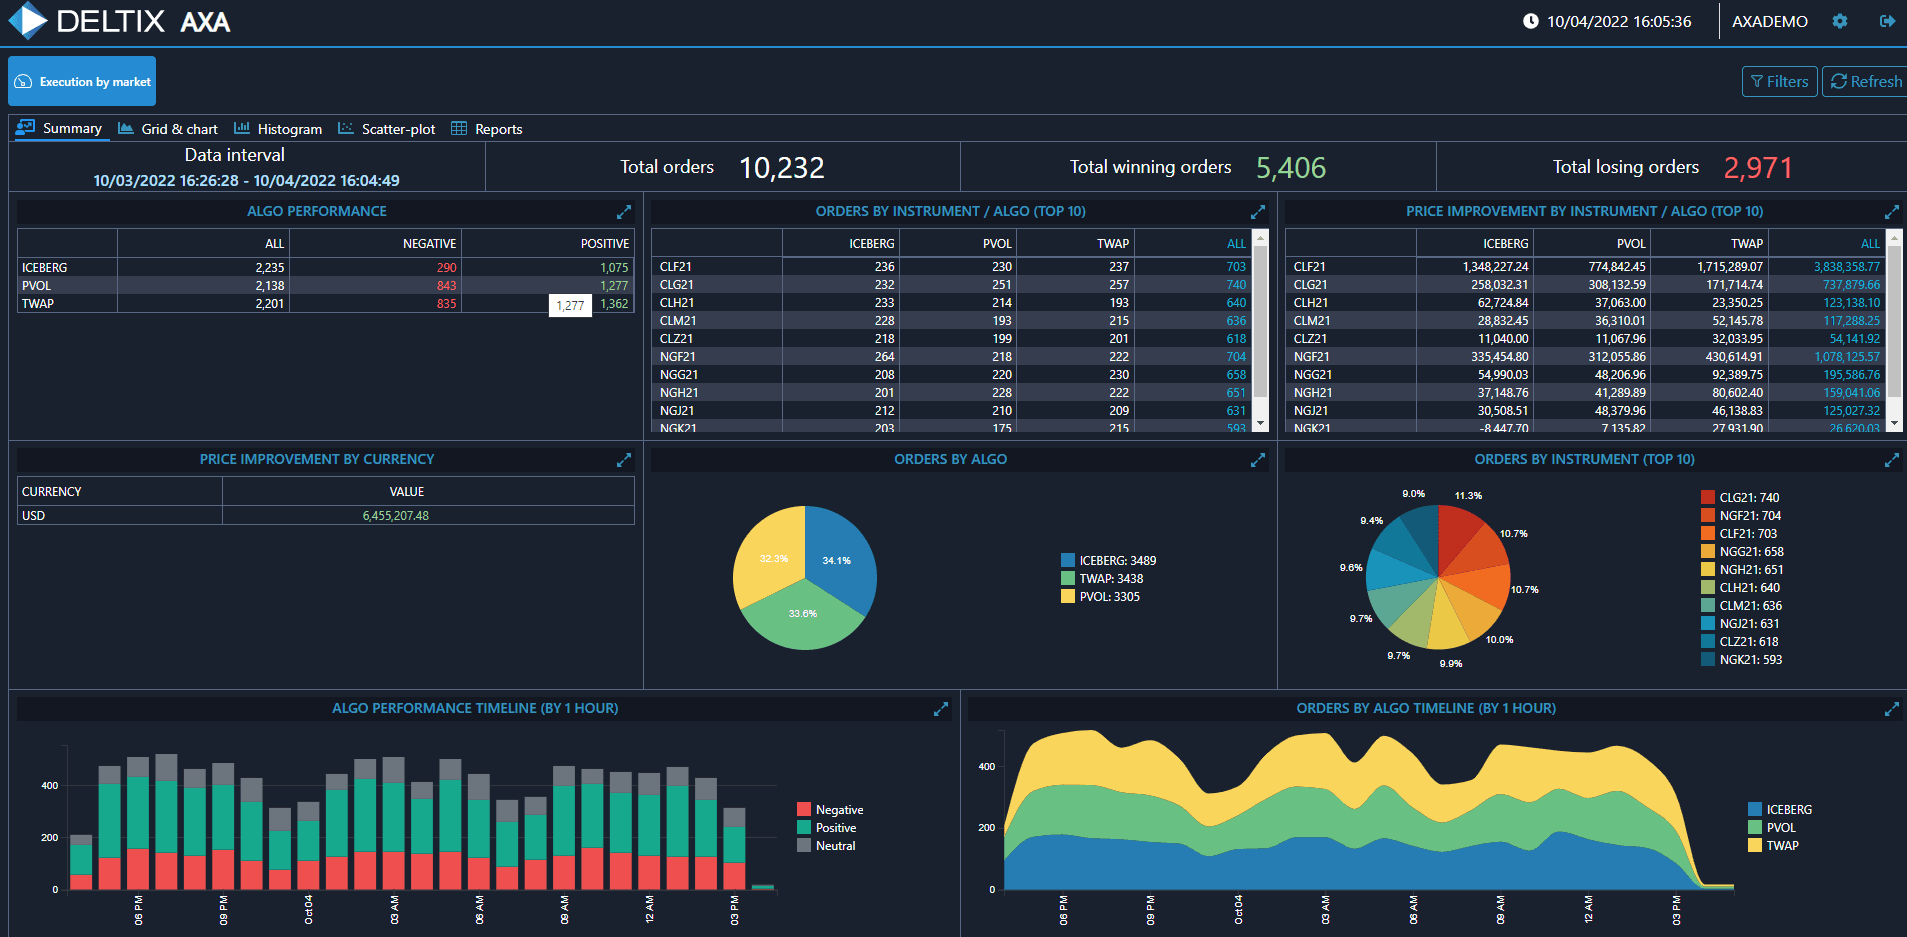
Task: Click the ICEBERG color swatch in pie legend
Action: coord(1068,561)
